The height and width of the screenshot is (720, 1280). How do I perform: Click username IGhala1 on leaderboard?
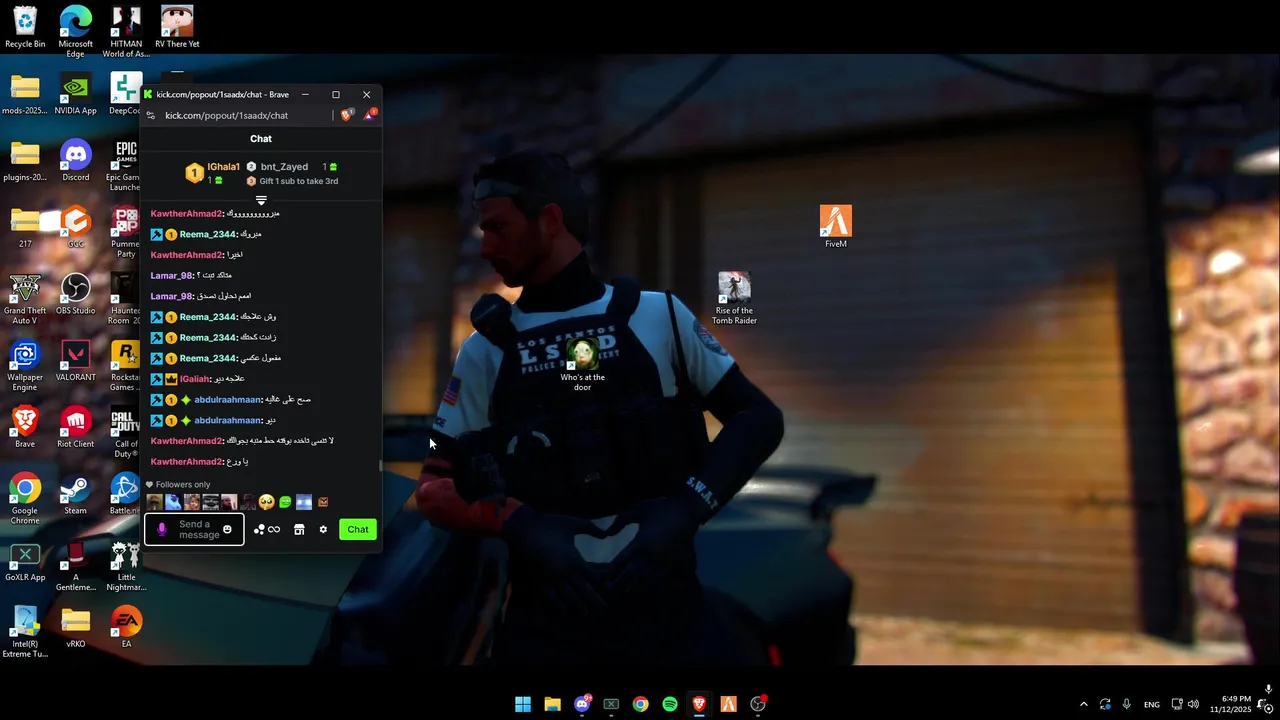click(223, 167)
